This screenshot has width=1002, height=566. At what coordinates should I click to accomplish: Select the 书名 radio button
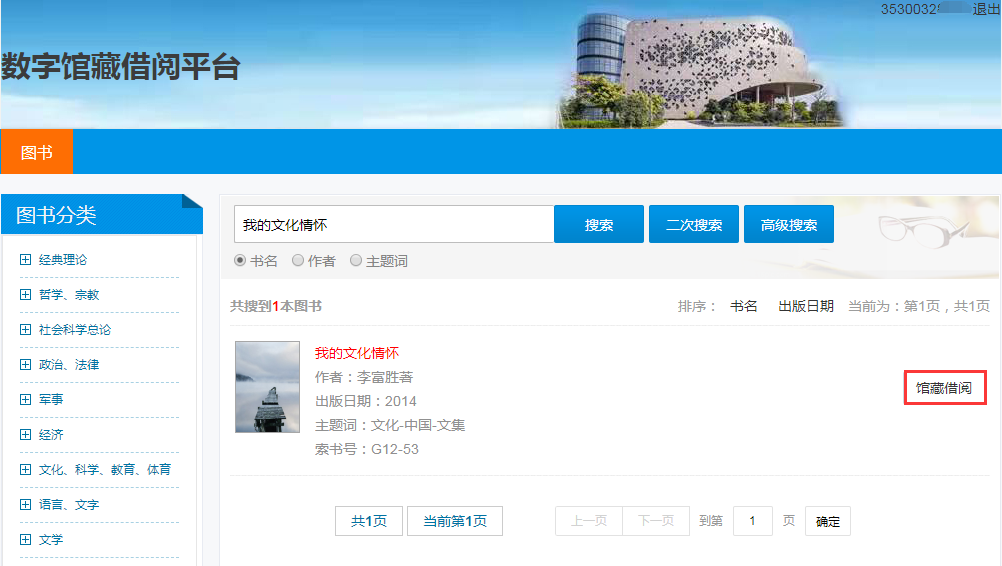coord(240,261)
